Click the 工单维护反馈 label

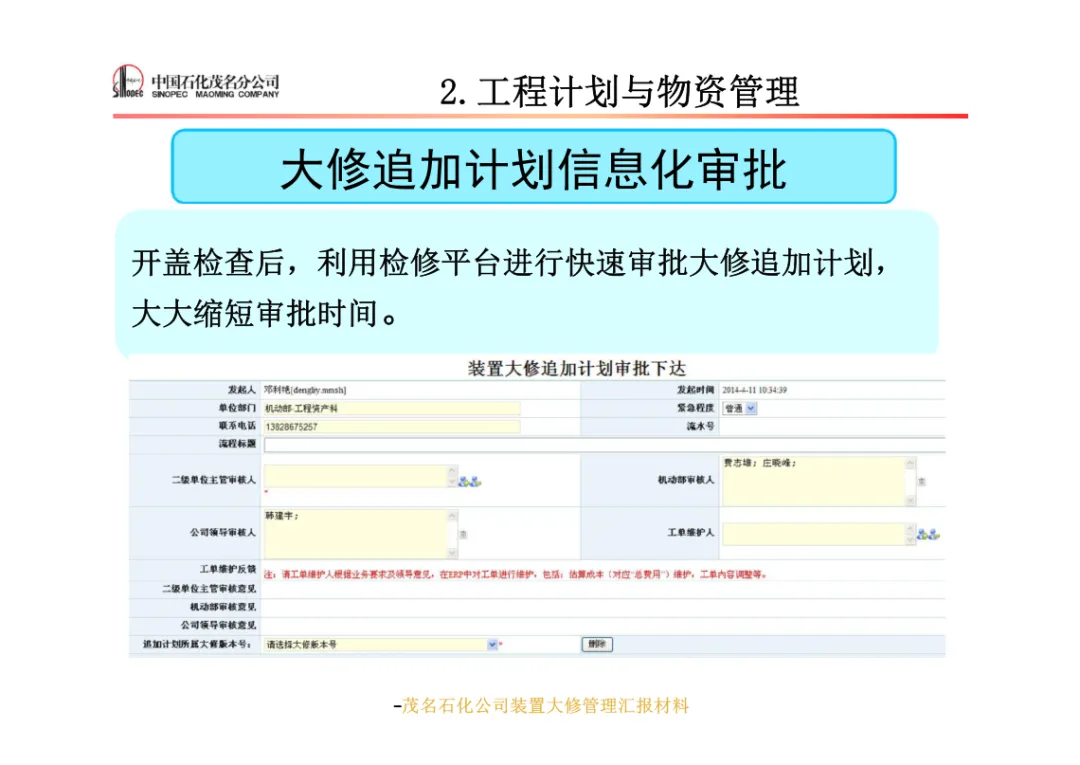tap(228, 569)
